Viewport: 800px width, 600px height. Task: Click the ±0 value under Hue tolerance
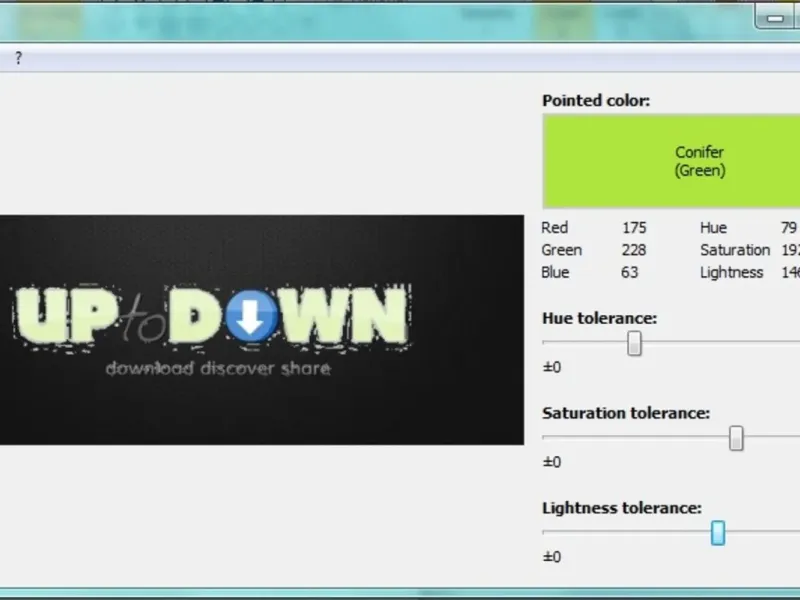[x=552, y=367]
